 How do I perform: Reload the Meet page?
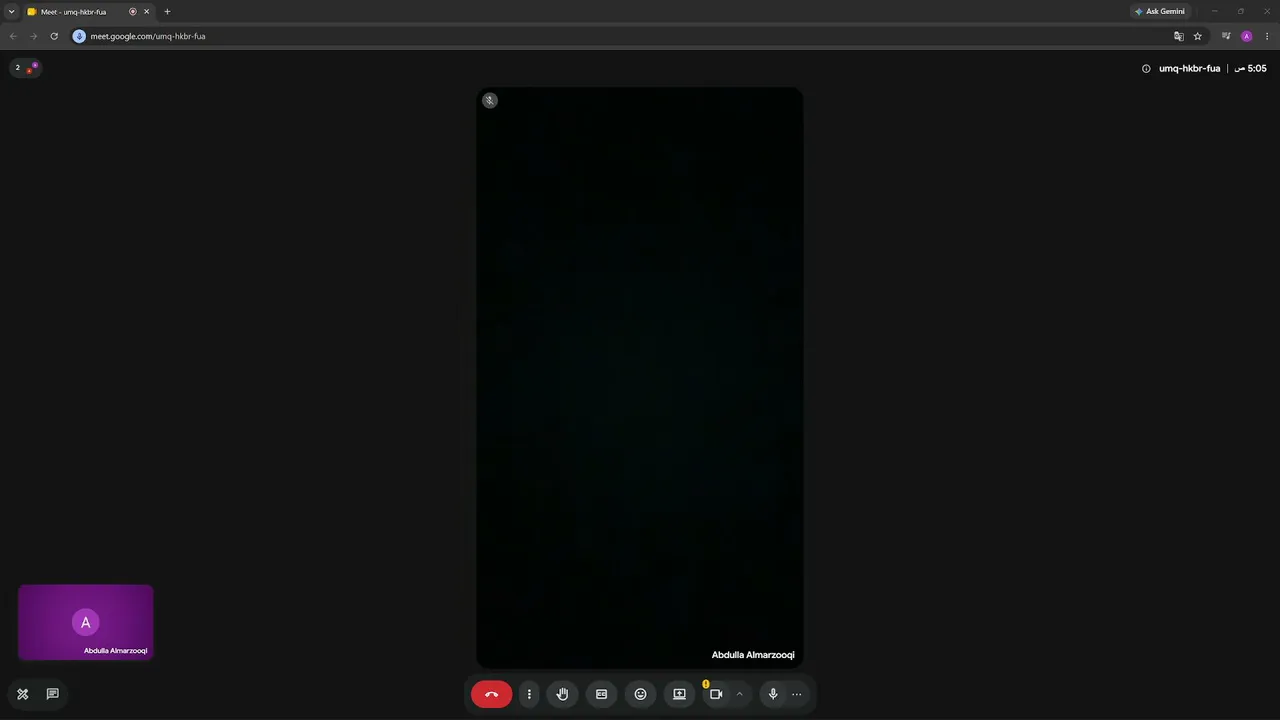(54, 36)
